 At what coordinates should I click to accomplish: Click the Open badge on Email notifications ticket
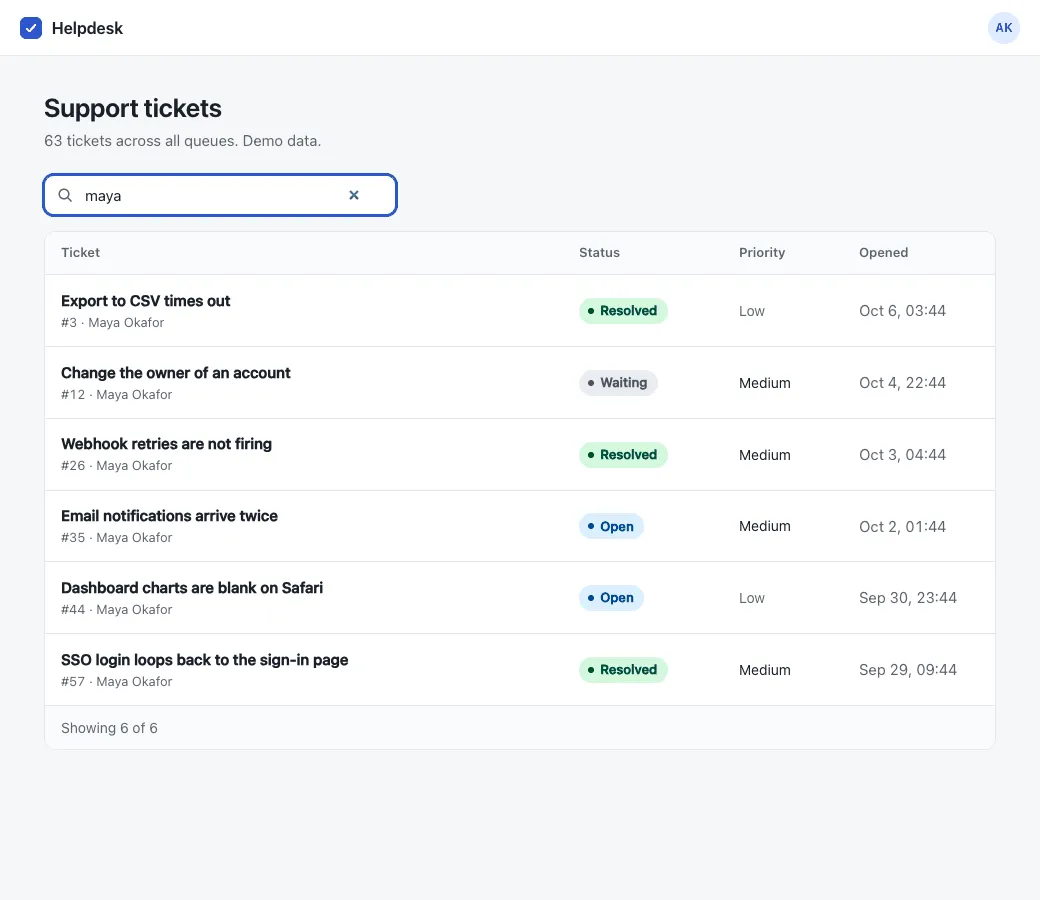pos(611,527)
